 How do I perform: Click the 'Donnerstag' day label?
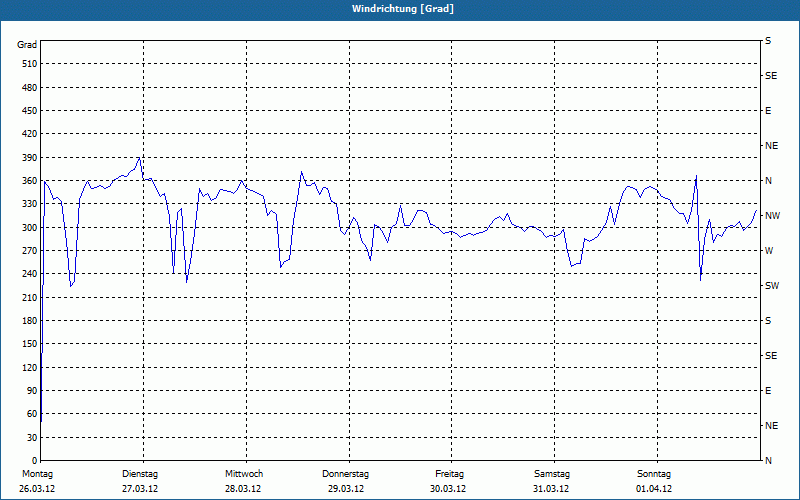345,474
